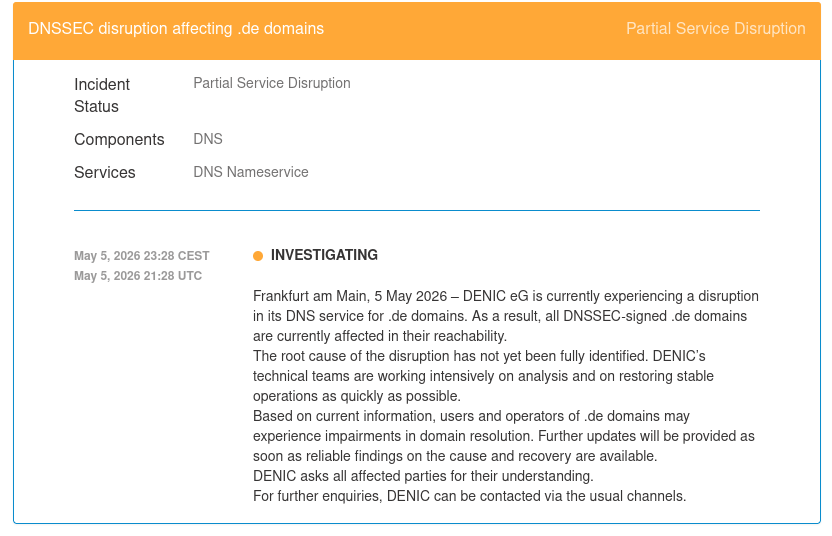
Task: Click the May 5, 2026 21:28 UTC timestamp
Action: (138, 276)
